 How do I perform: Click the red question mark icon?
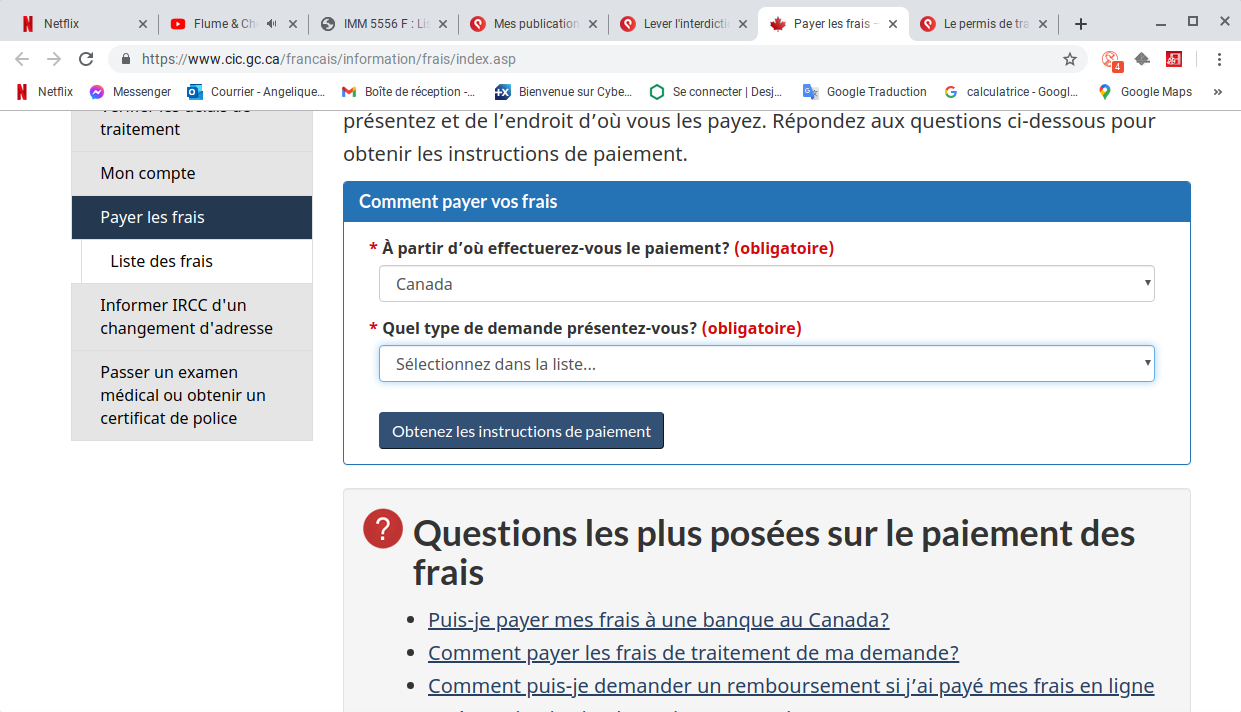(383, 529)
